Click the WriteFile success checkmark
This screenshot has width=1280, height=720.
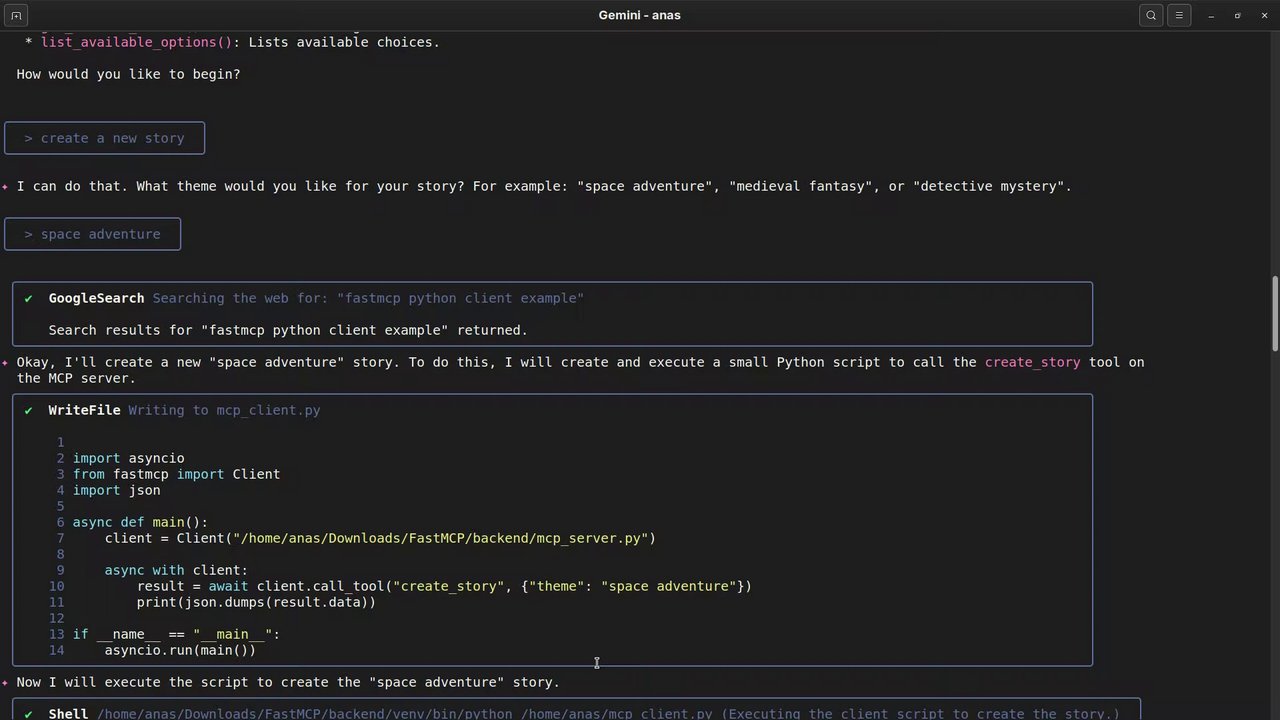click(x=28, y=410)
